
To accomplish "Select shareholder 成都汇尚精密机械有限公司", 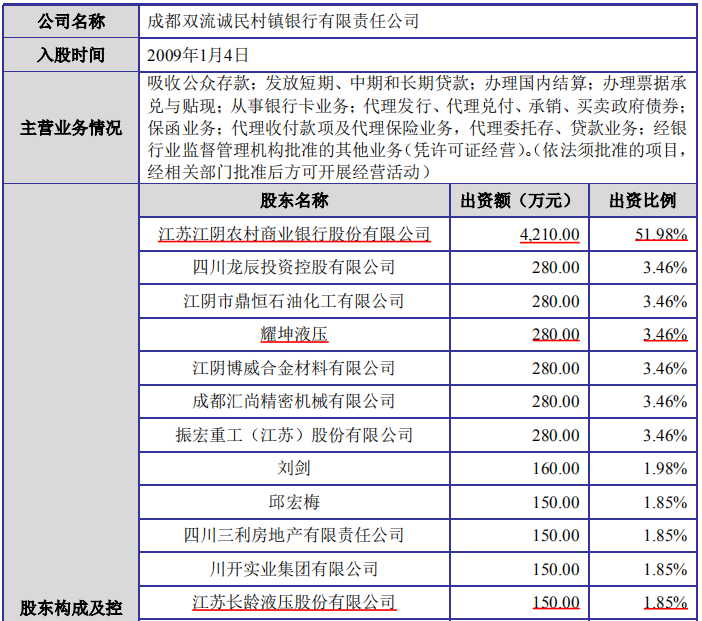I will click(294, 402).
